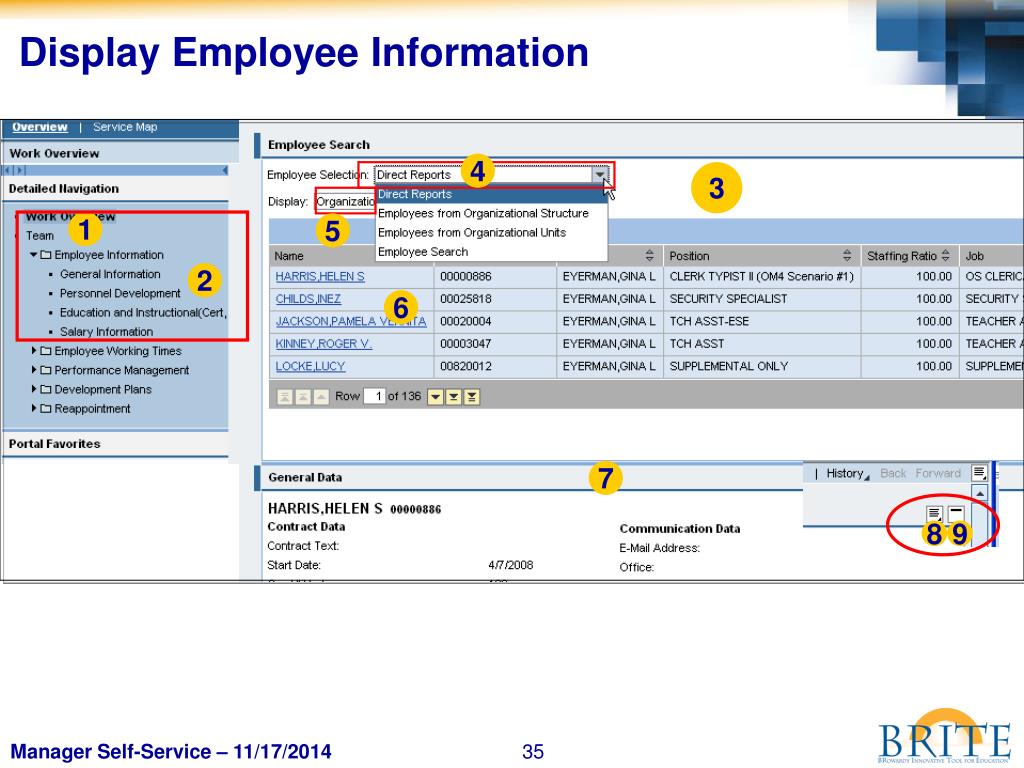Select the SUPPLEMENTAL ONLY position cell
The image size is (1024, 768).
(762, 366)
